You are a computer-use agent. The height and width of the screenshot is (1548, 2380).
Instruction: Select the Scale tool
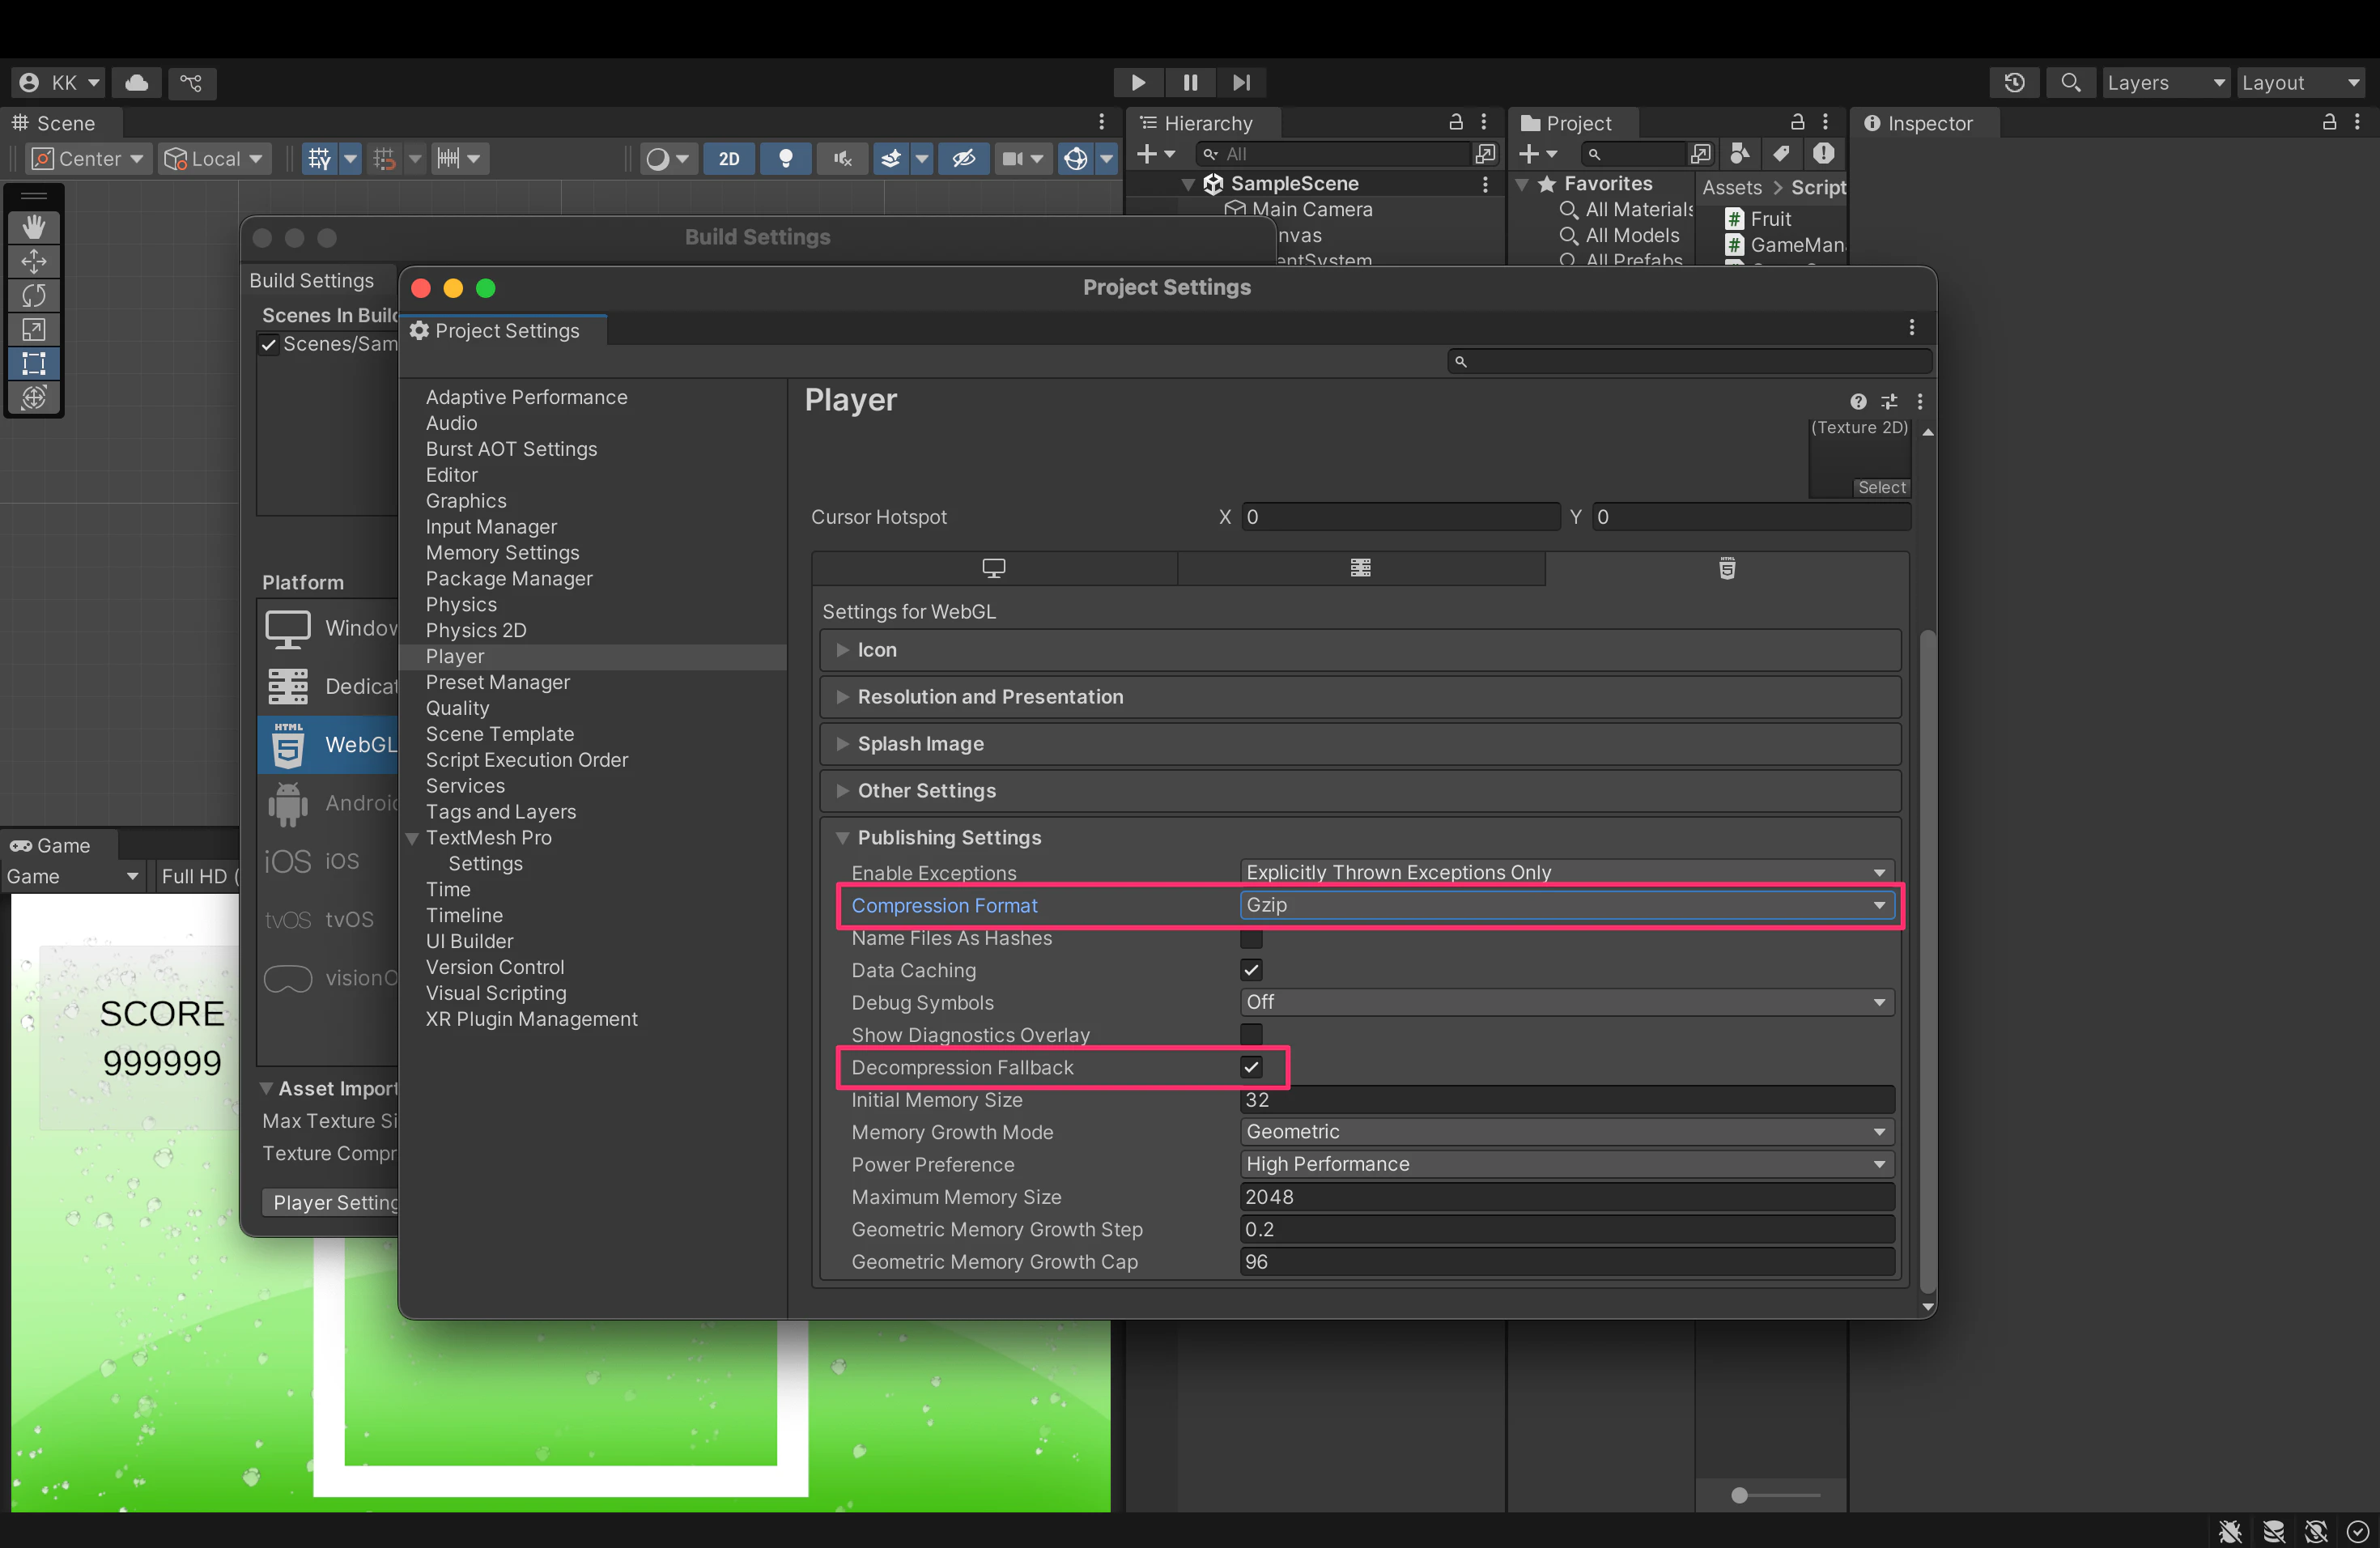[34, 330]
